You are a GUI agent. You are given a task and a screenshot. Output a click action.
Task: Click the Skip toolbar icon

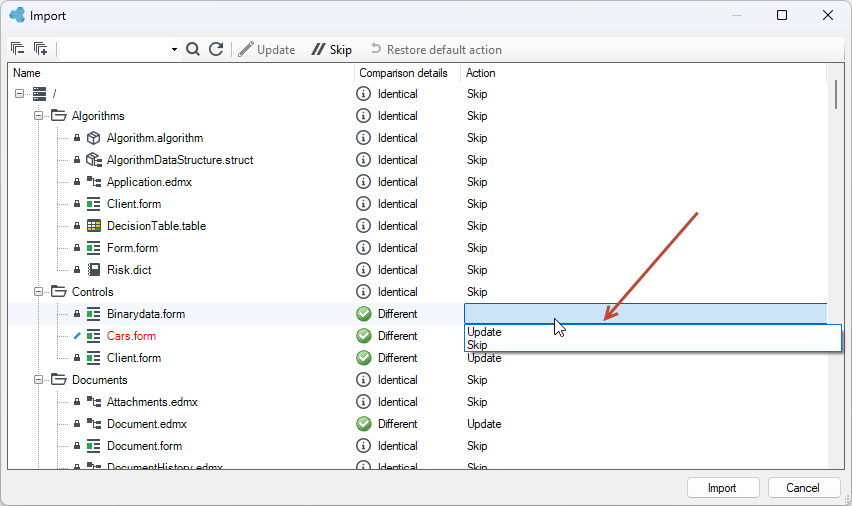[x=318, y=49]
